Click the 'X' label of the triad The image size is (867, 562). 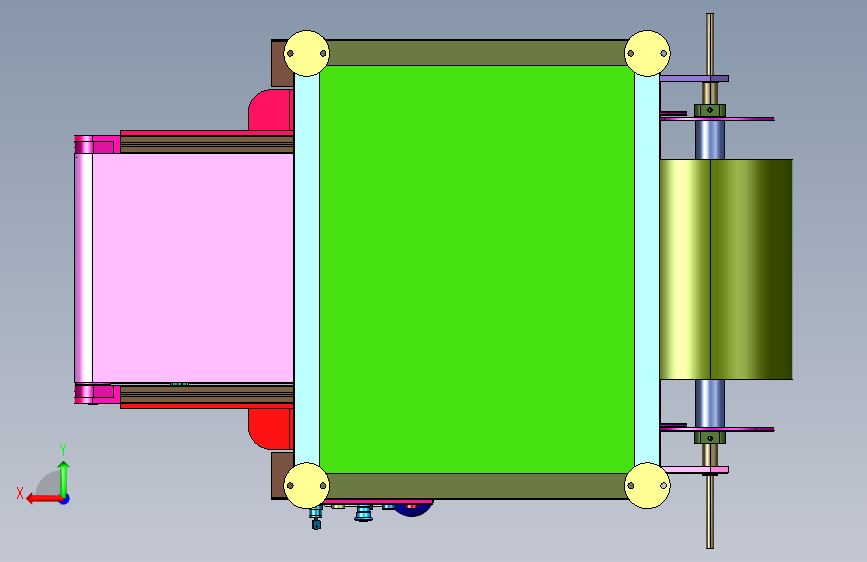pyautogui.click(x=20, y=493)
